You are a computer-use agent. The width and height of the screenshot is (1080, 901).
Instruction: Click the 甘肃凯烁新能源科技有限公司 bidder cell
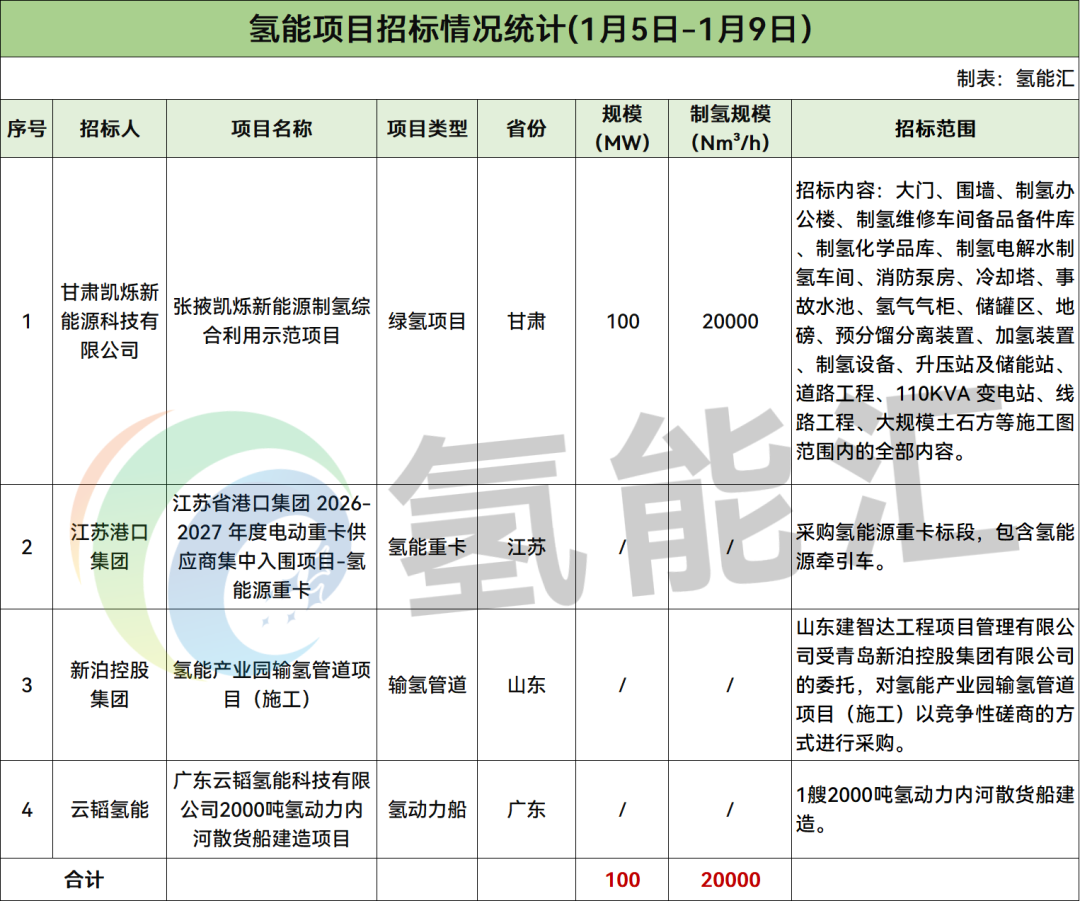pos(110,322)
